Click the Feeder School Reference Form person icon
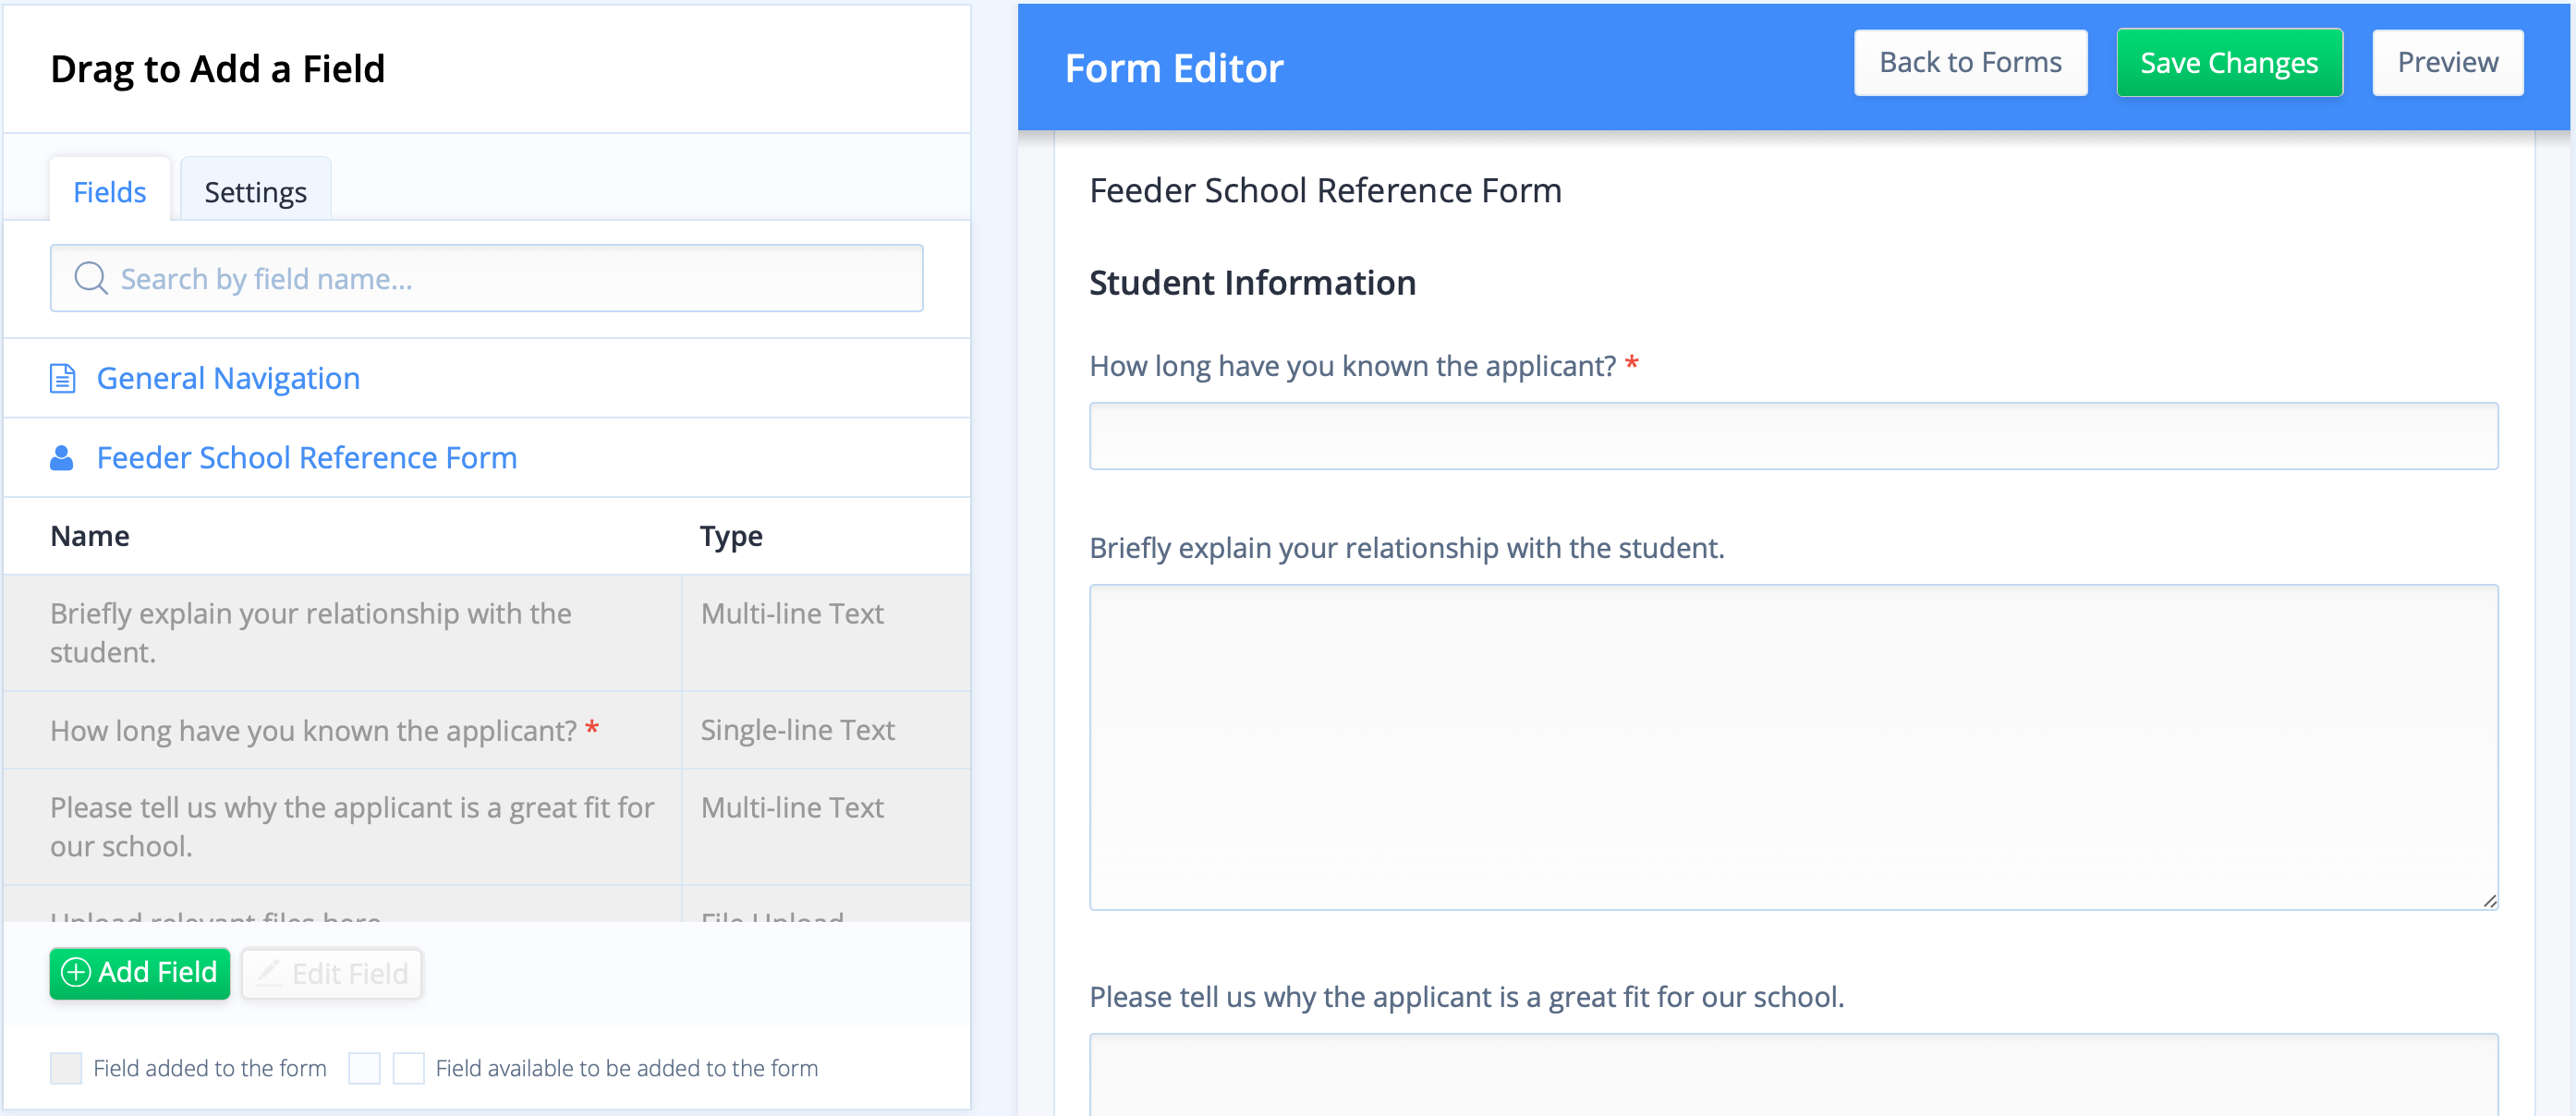 (x=62, y=458)
